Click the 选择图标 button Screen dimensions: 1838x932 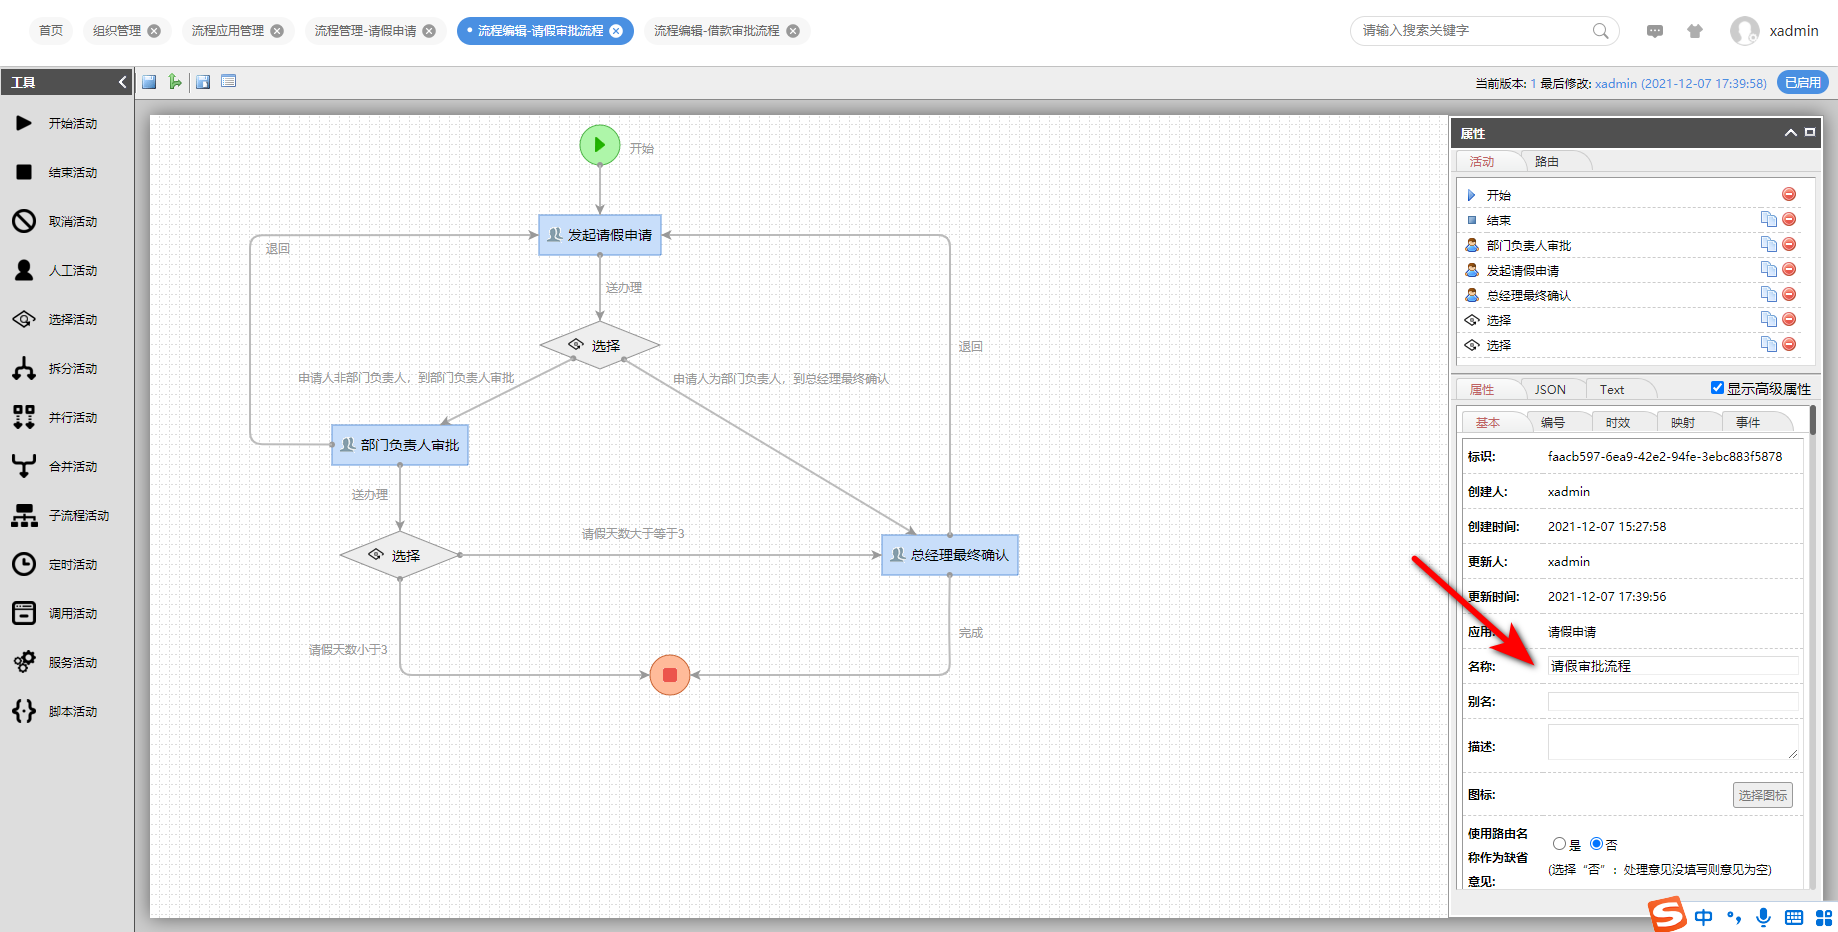coord(1762,795)
